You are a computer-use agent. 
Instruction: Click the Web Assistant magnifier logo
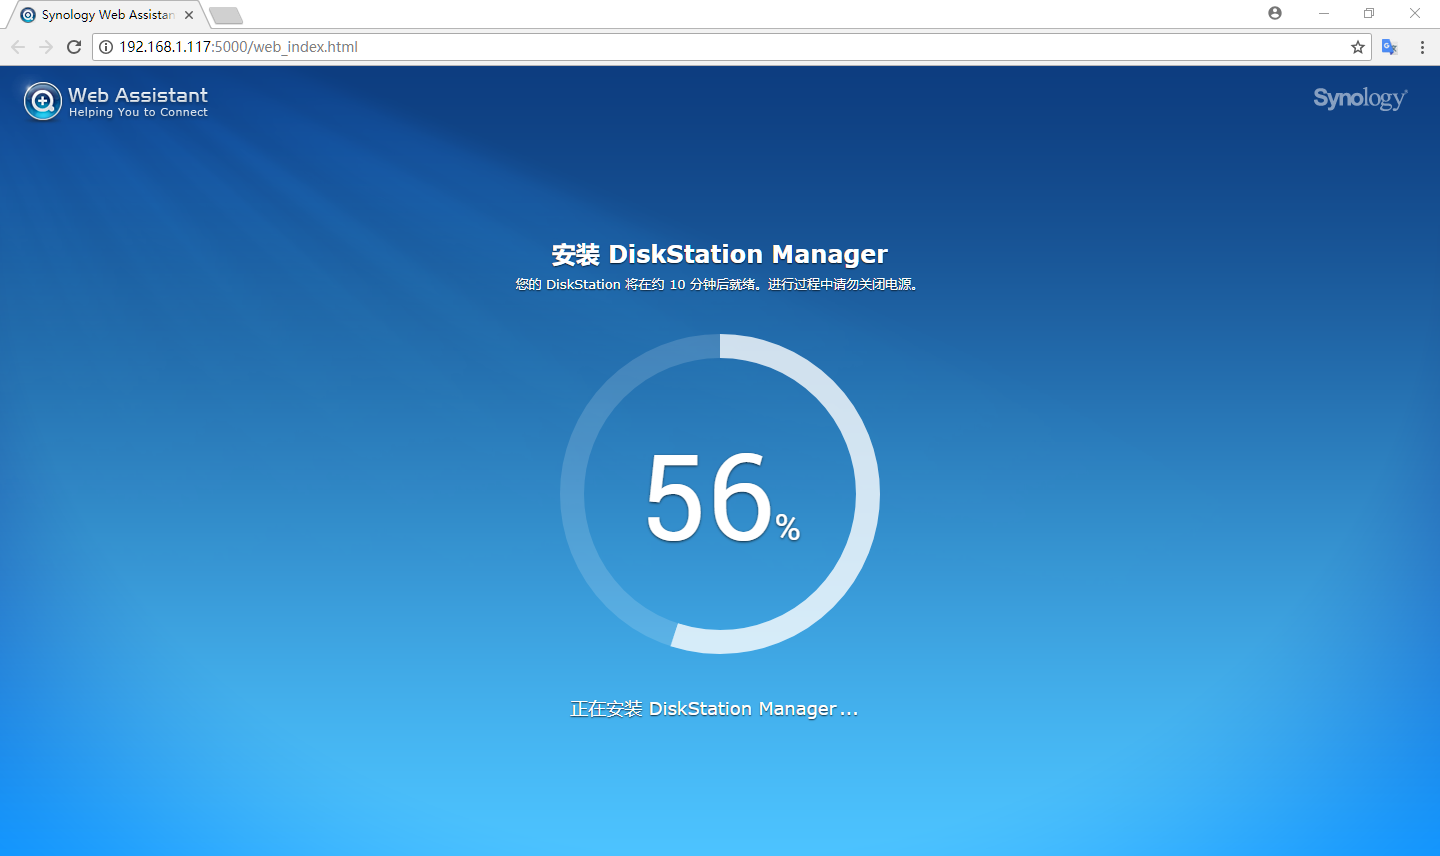pos(43,101)
